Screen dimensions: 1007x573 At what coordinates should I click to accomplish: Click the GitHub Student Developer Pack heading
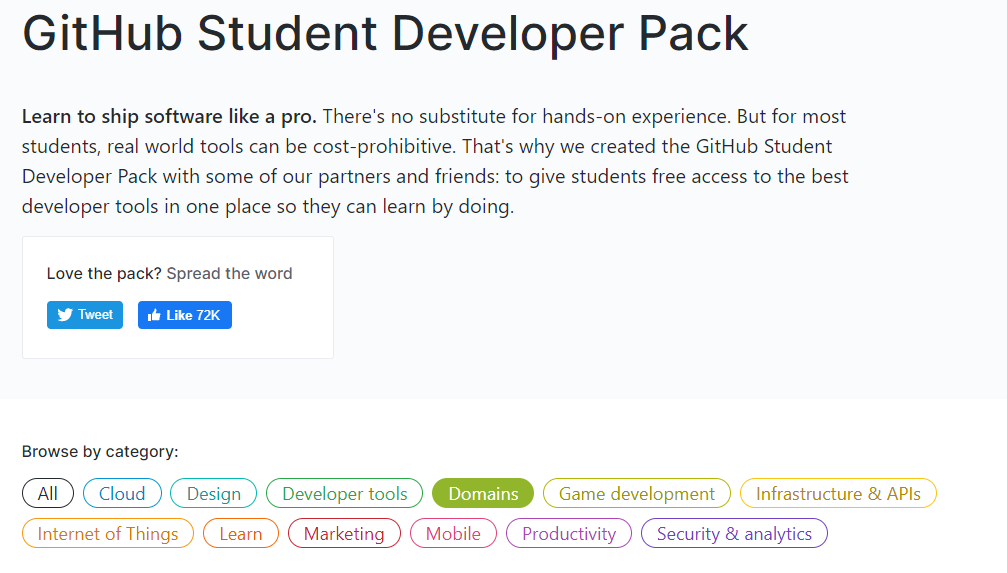point(385,34)
